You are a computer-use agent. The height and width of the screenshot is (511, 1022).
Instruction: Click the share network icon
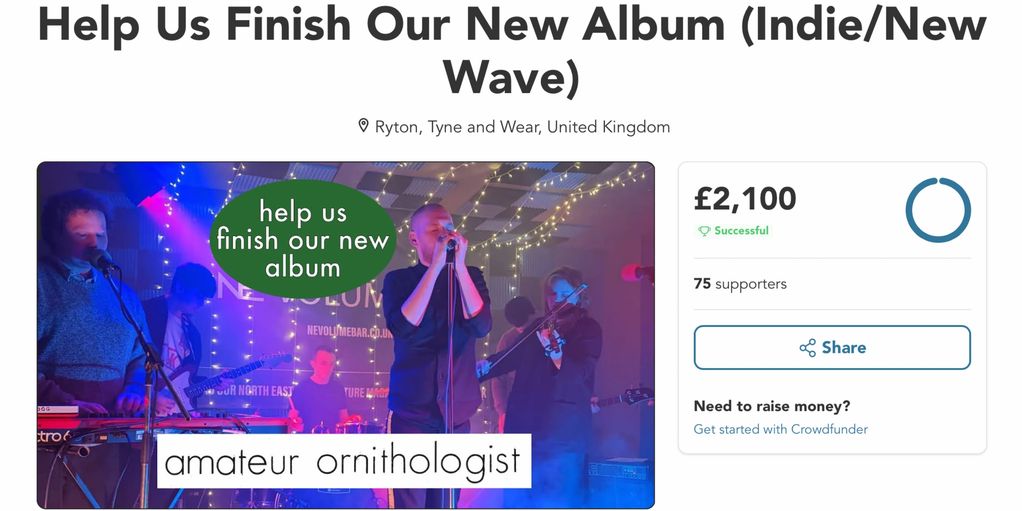coord(808,347)
